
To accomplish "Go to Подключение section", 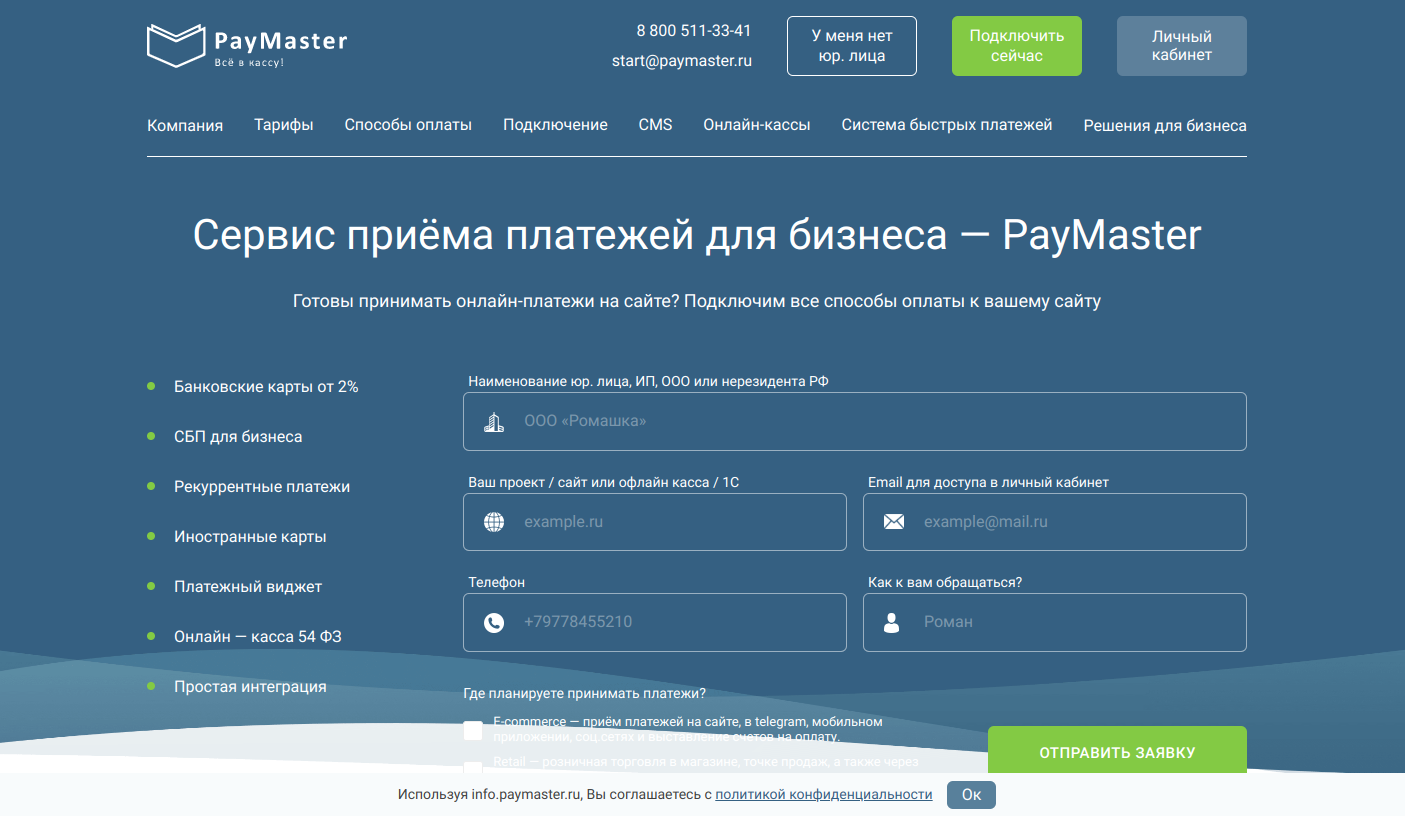I will coord(555,125).
